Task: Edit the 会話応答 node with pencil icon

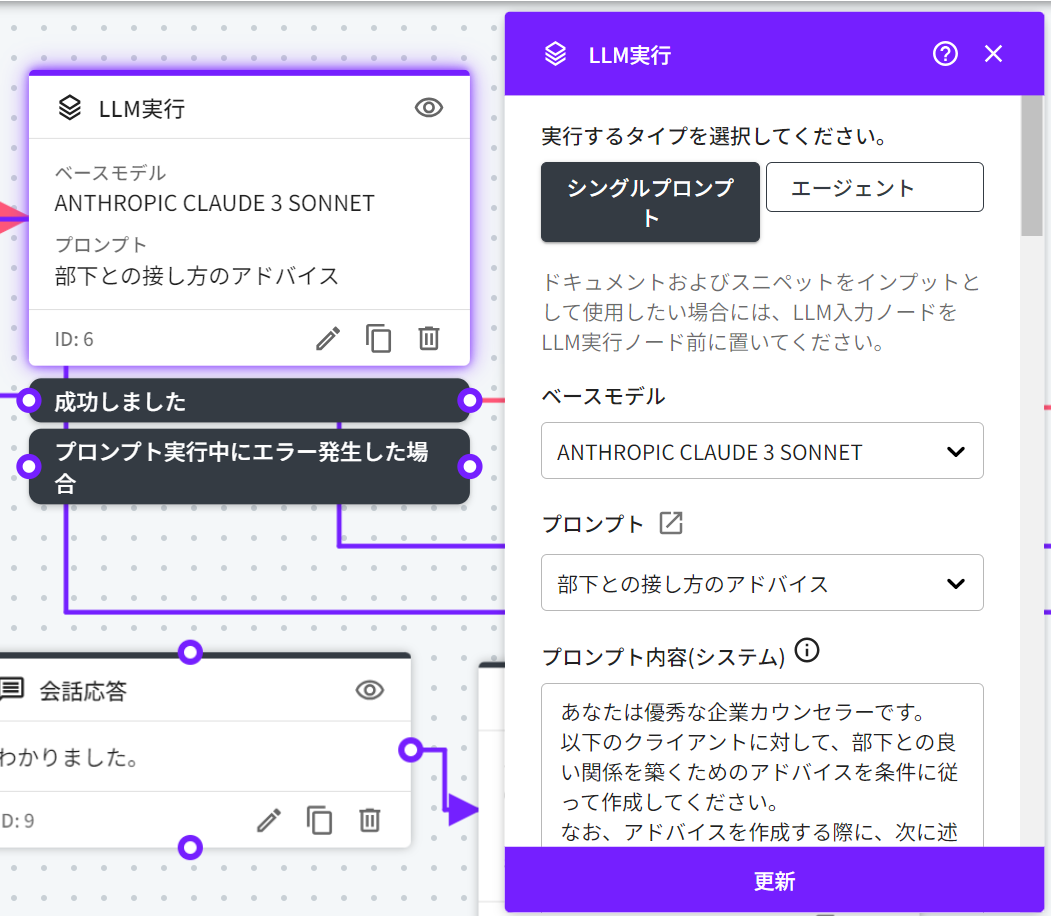Action: tap(269, 821)
